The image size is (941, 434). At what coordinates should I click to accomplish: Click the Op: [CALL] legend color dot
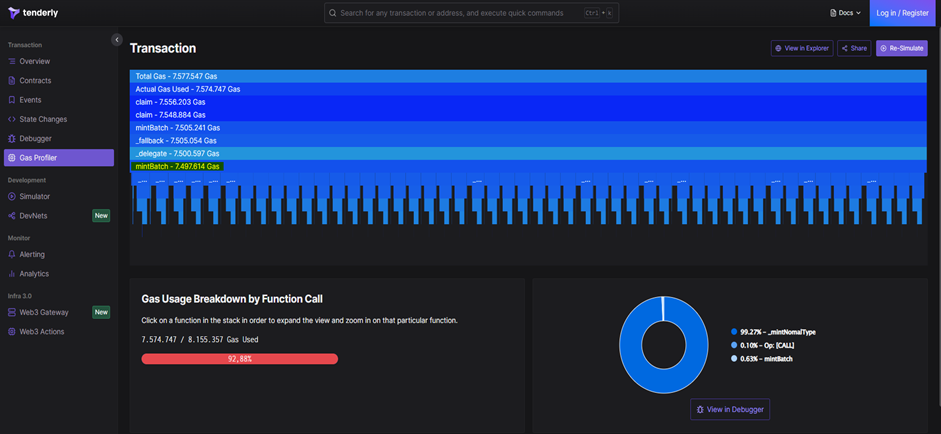(734, 345)
